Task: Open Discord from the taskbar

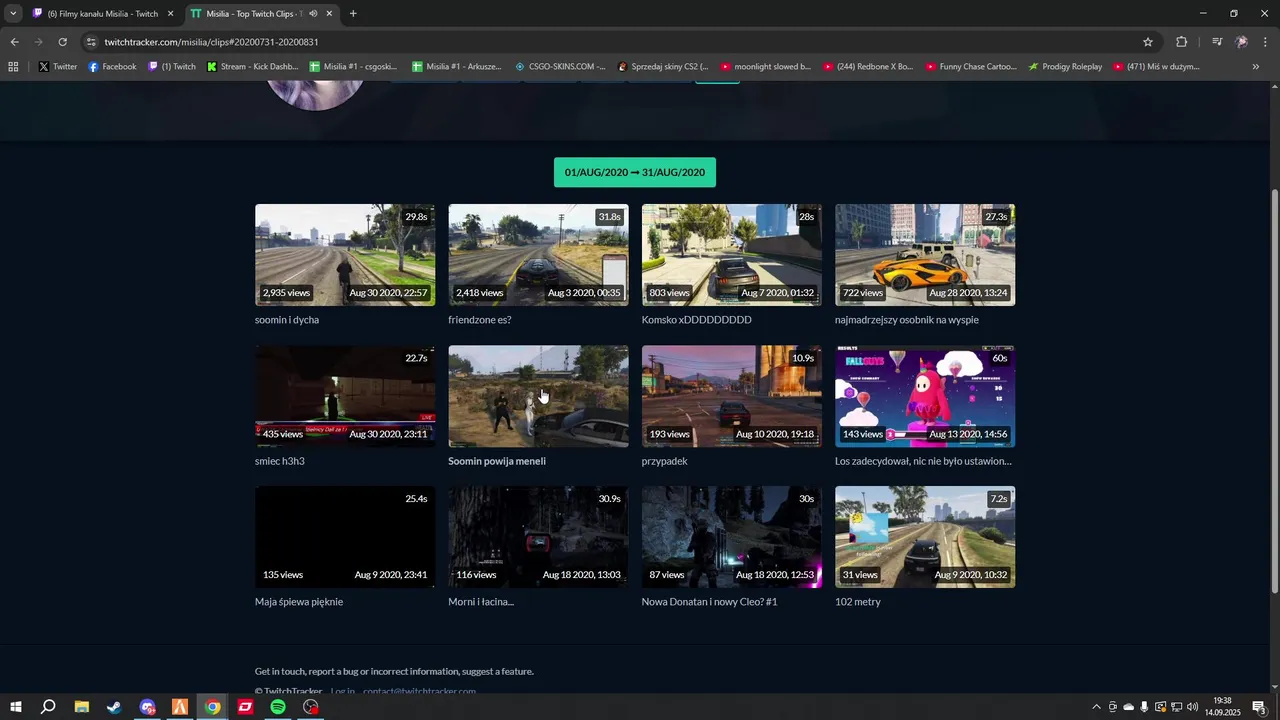Action: pos(147,707)
